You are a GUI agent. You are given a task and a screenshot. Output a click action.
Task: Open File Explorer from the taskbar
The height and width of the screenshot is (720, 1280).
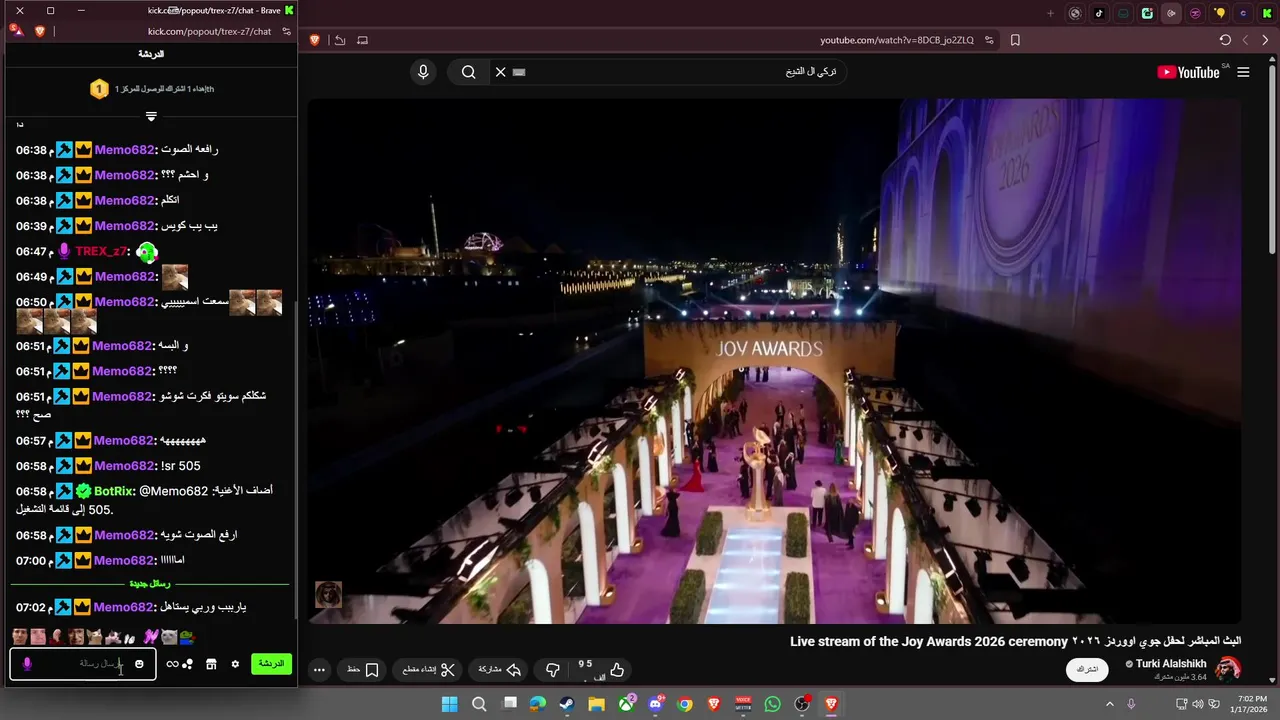click(596, 704)
